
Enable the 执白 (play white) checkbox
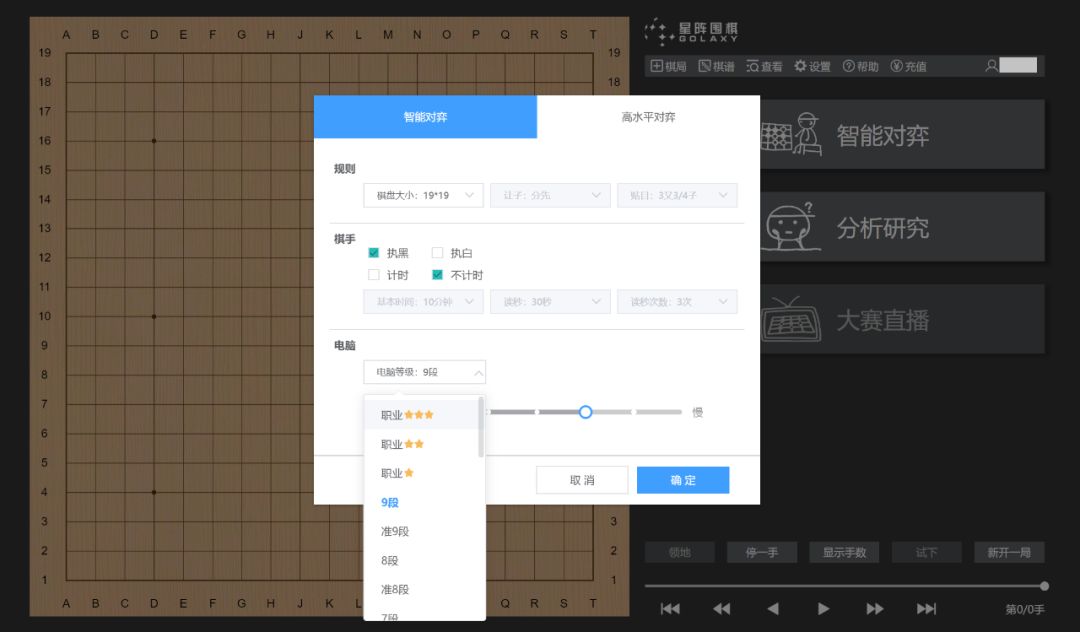click(x=436, y=253)
